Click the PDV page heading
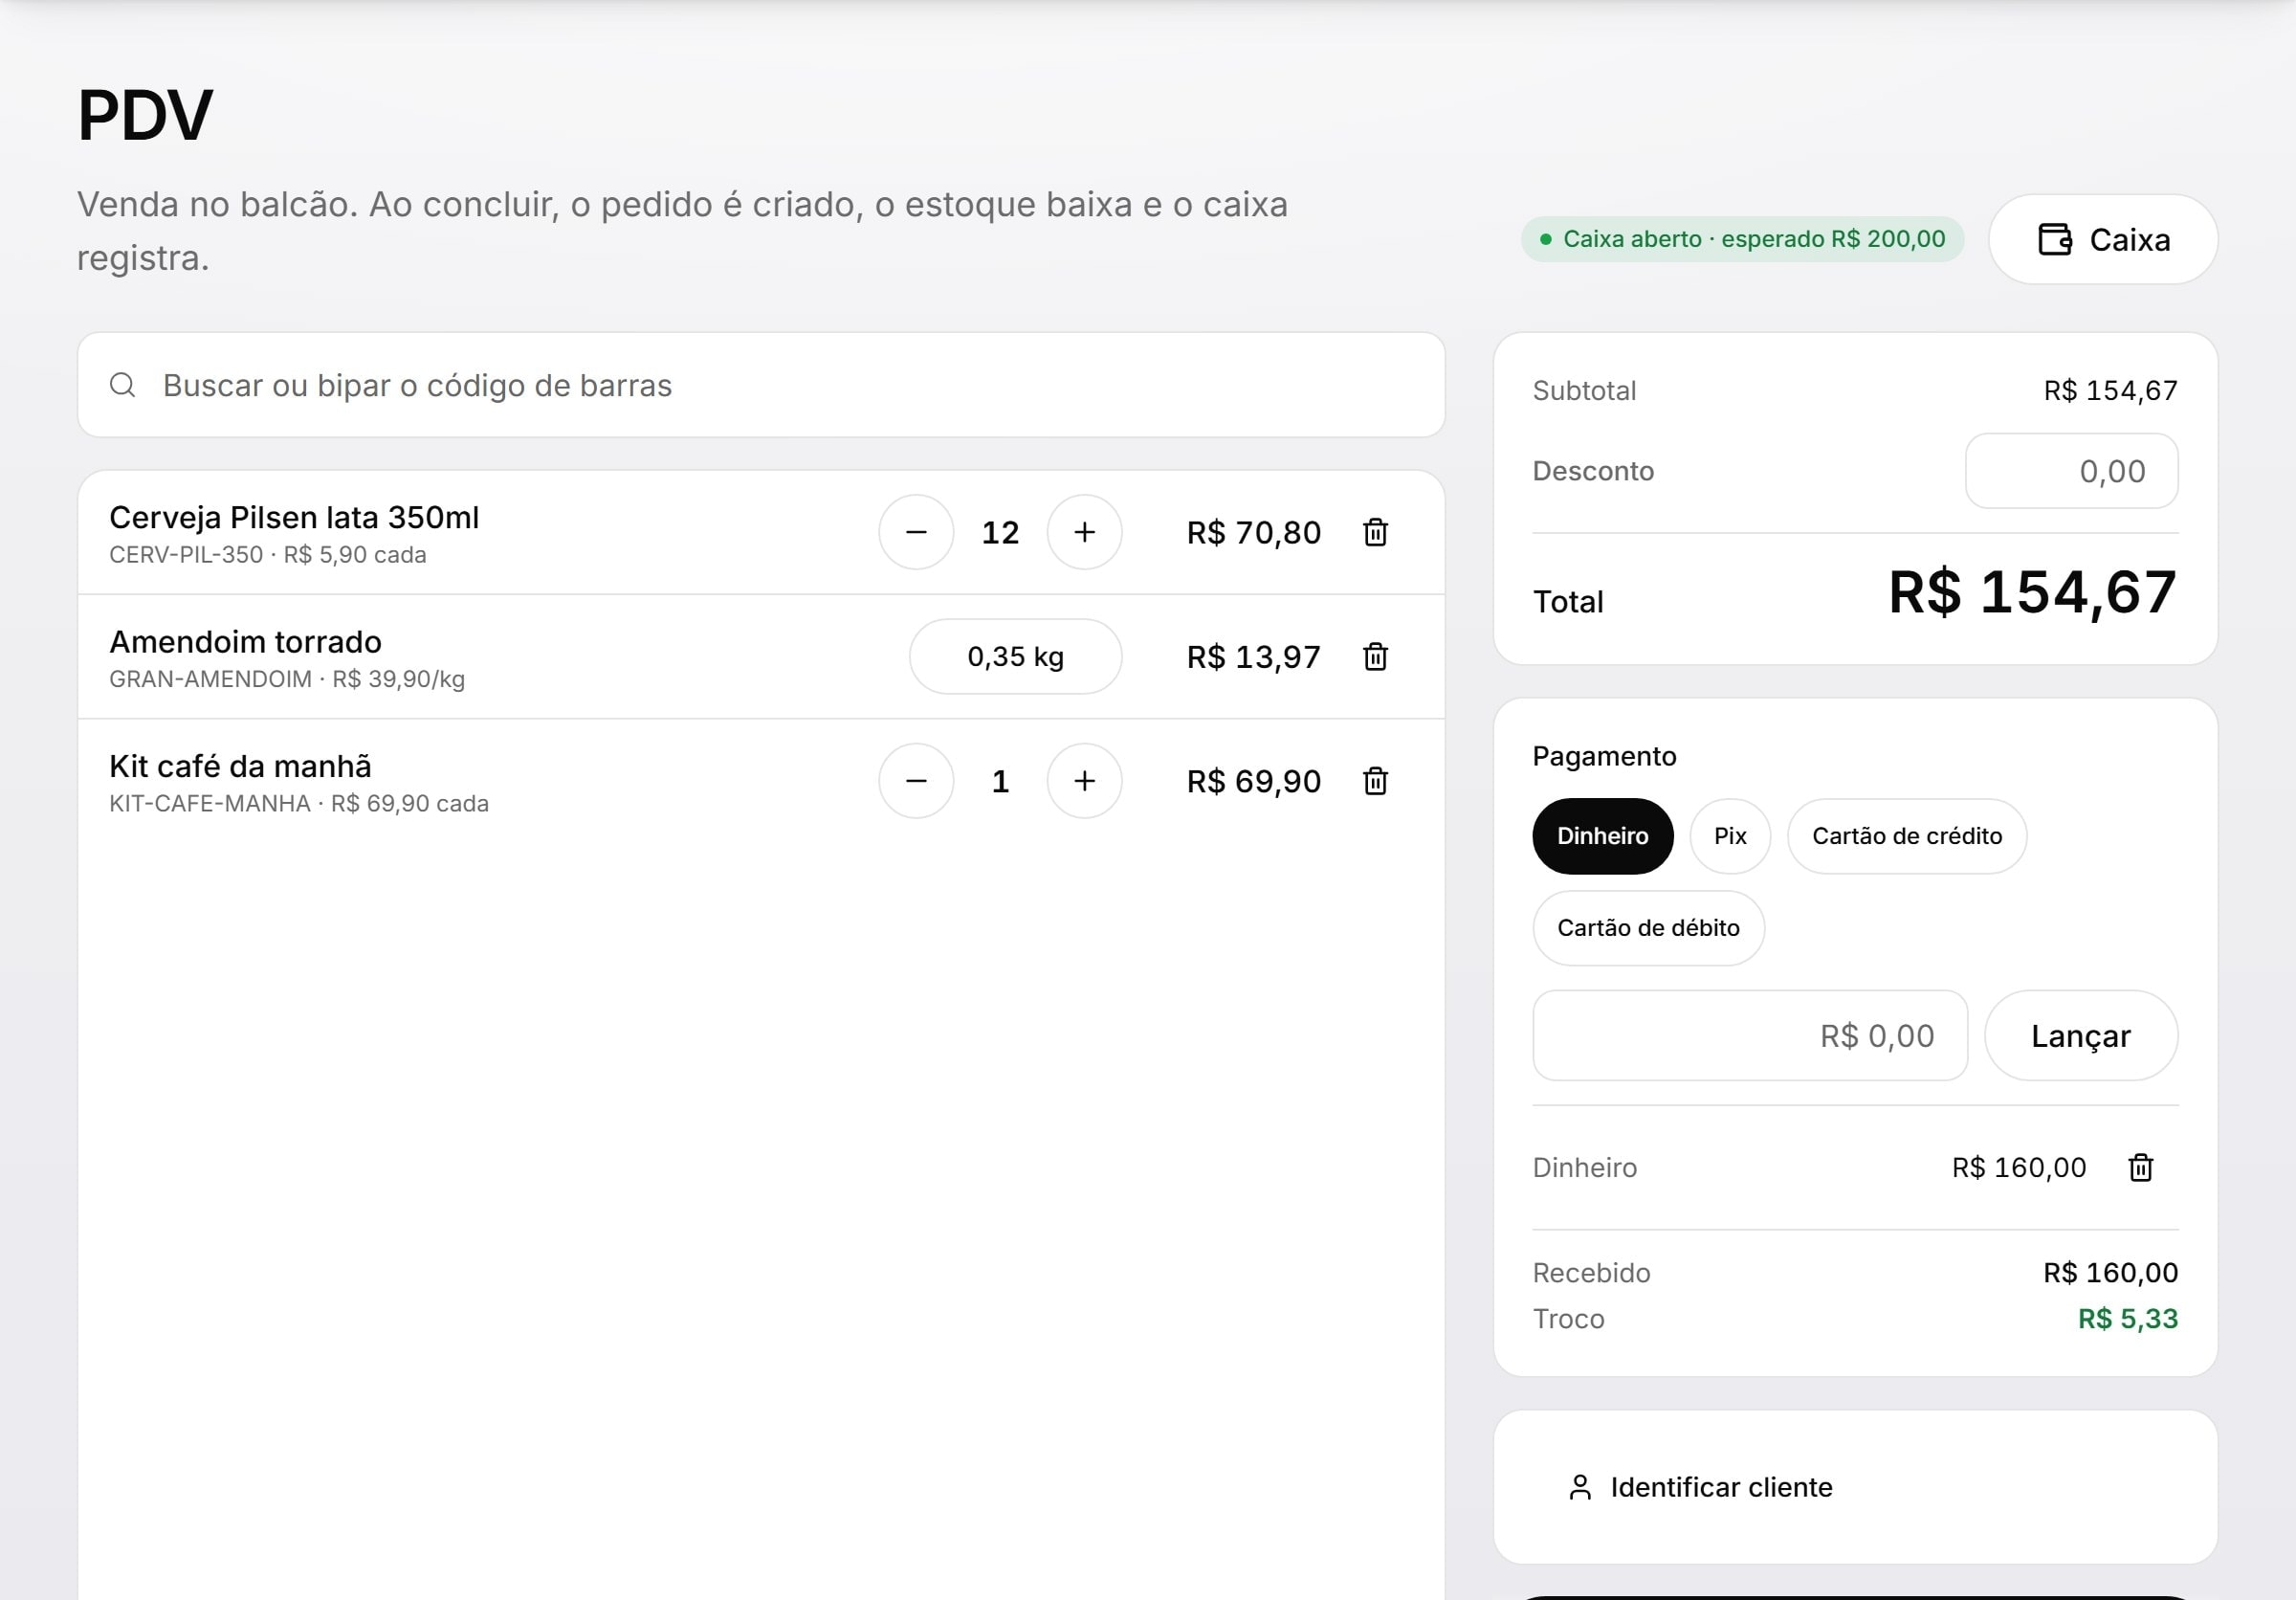This screenshot has width=2296, height=1600. [145, 115]
